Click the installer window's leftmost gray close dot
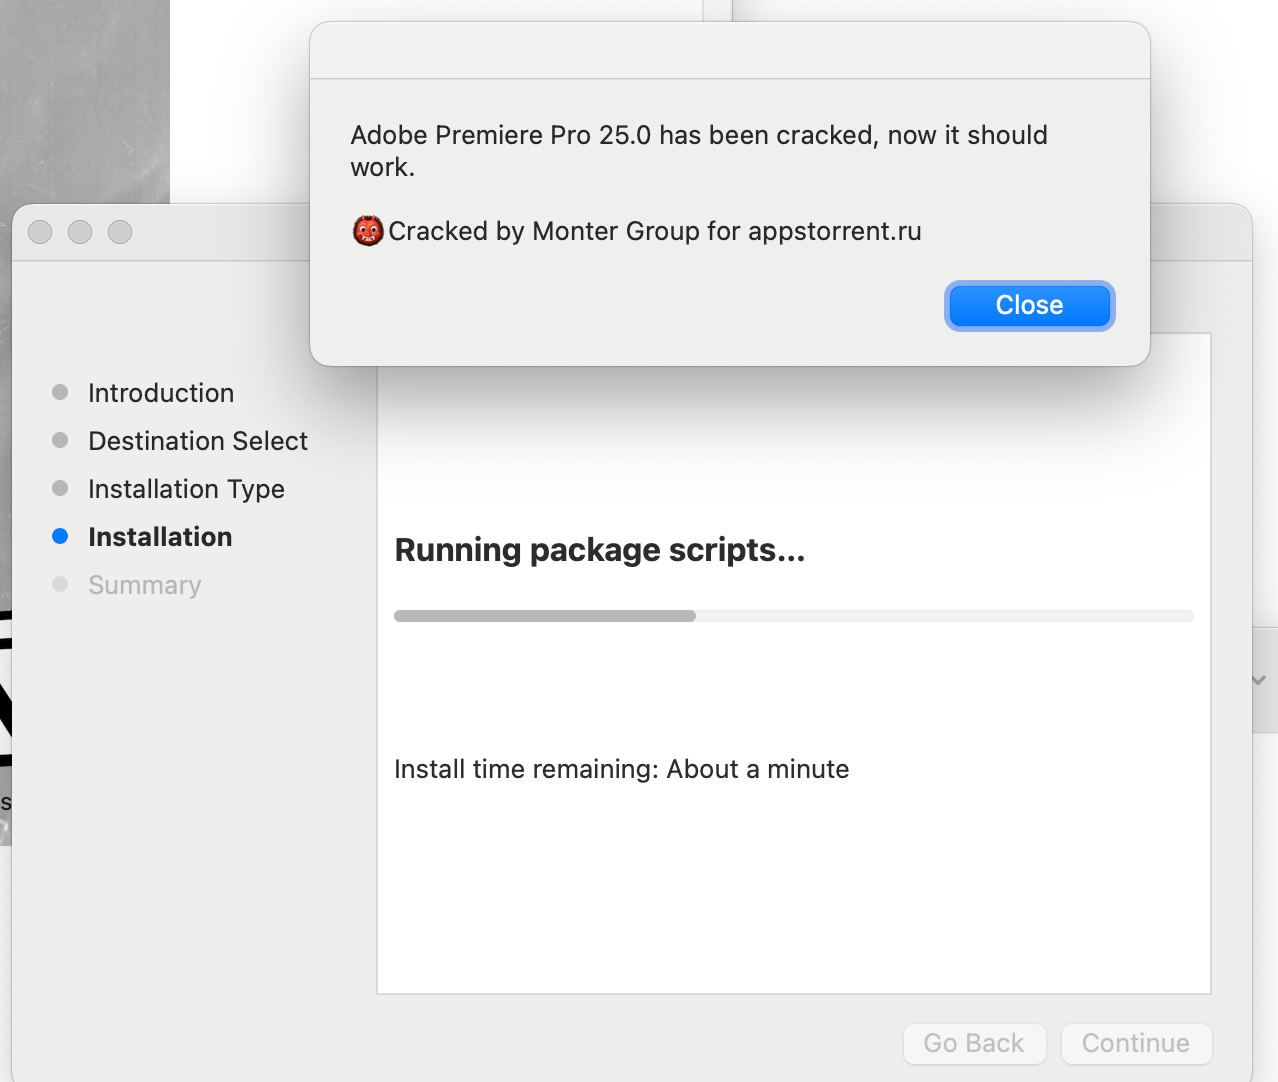Viewport: 1278px width, 1082px height. click(40, 232)
